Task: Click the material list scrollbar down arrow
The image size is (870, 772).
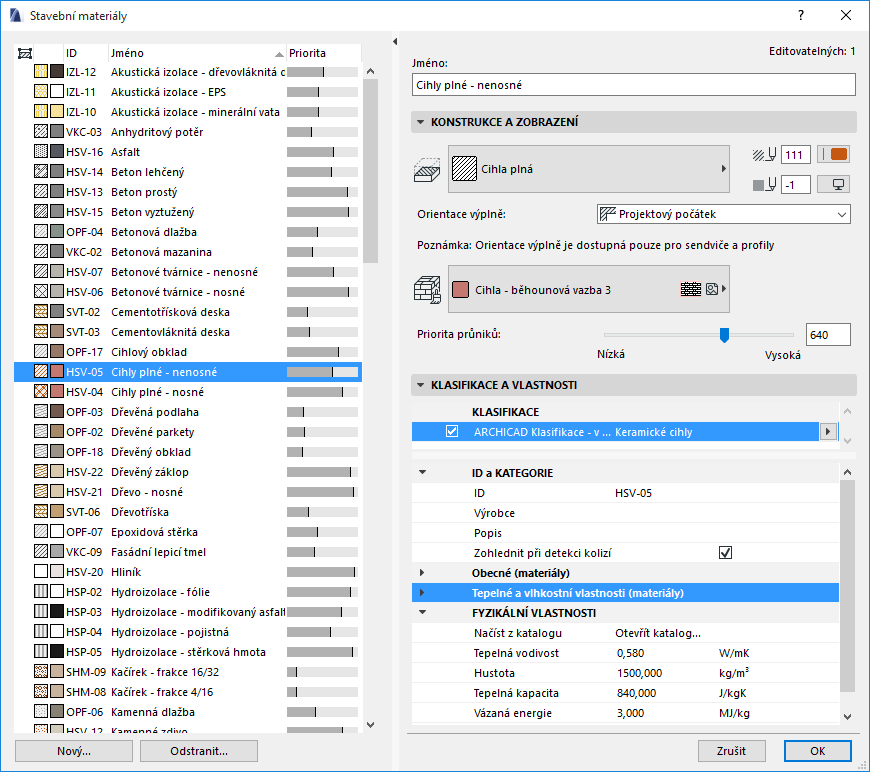Action: pos(371,724)
